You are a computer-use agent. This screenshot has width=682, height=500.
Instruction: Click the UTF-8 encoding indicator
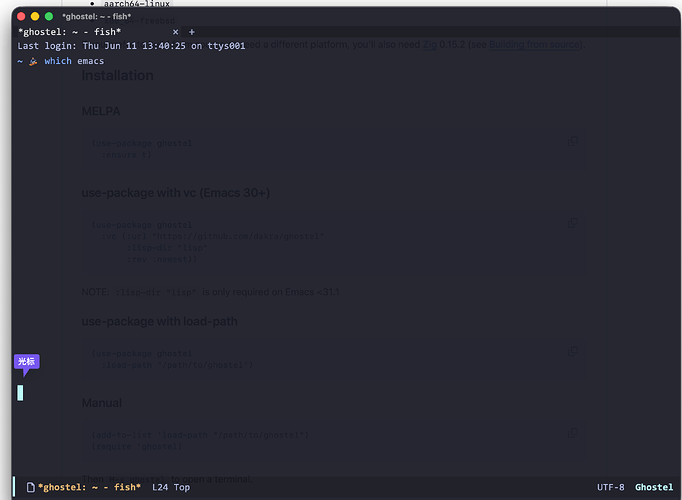coord(610,487)
